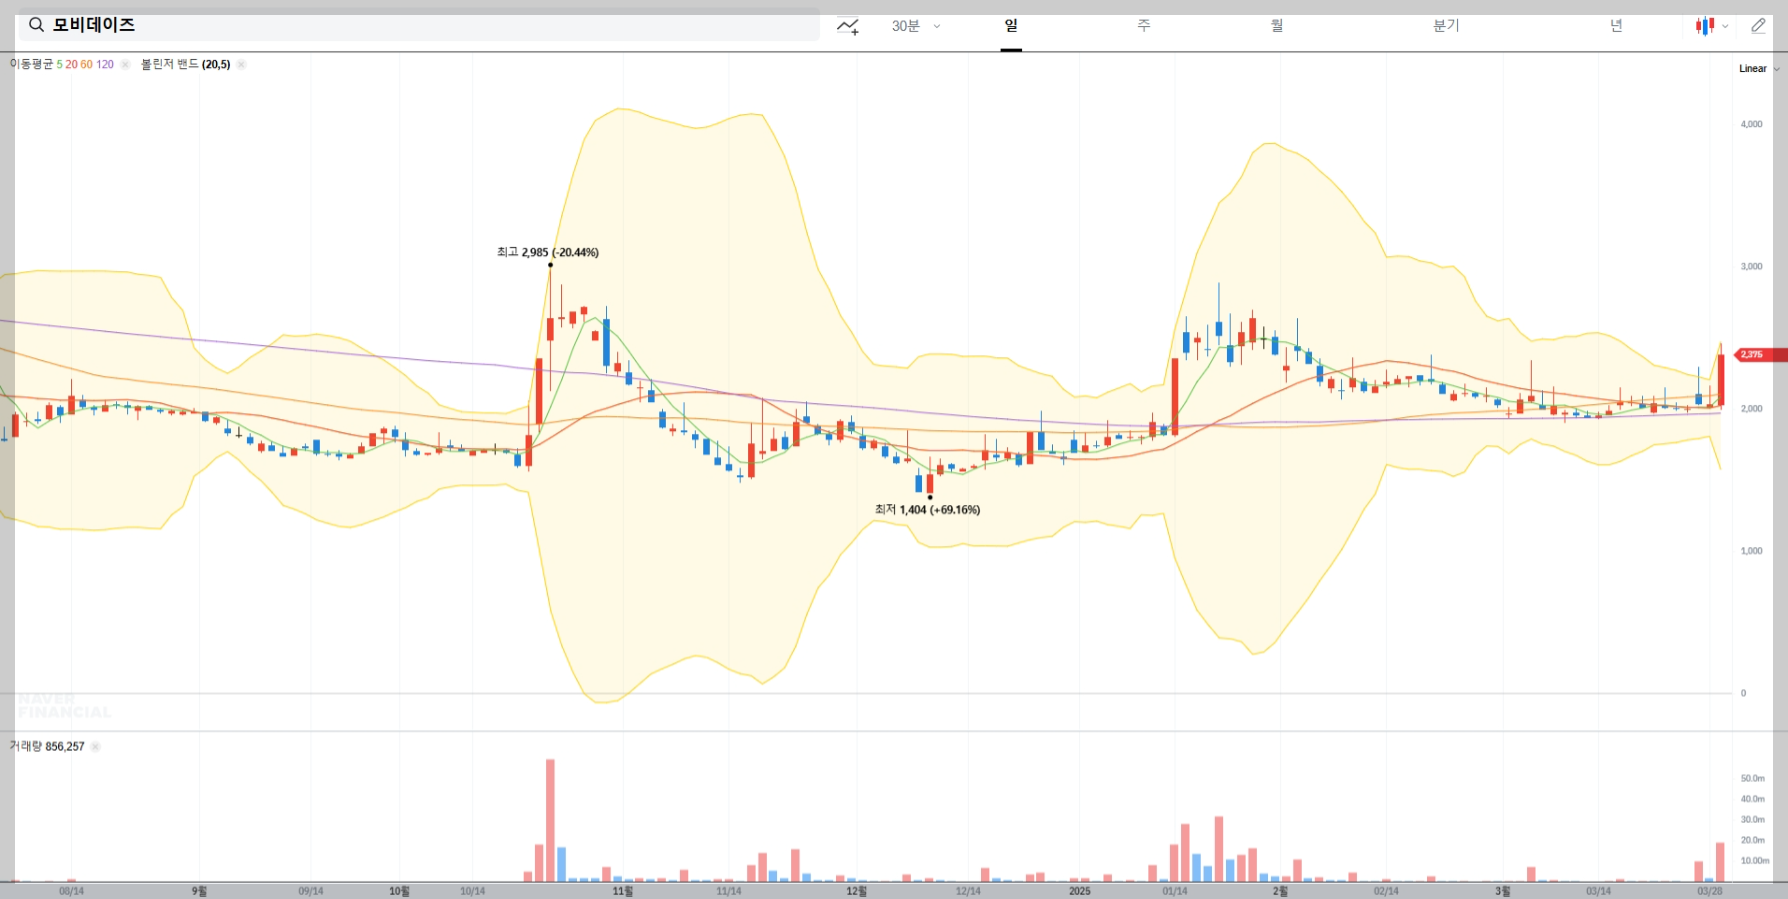This screenshot has width=1788, height=899.
Task: Click the 10월 date axis label
Action: point(399,891)
